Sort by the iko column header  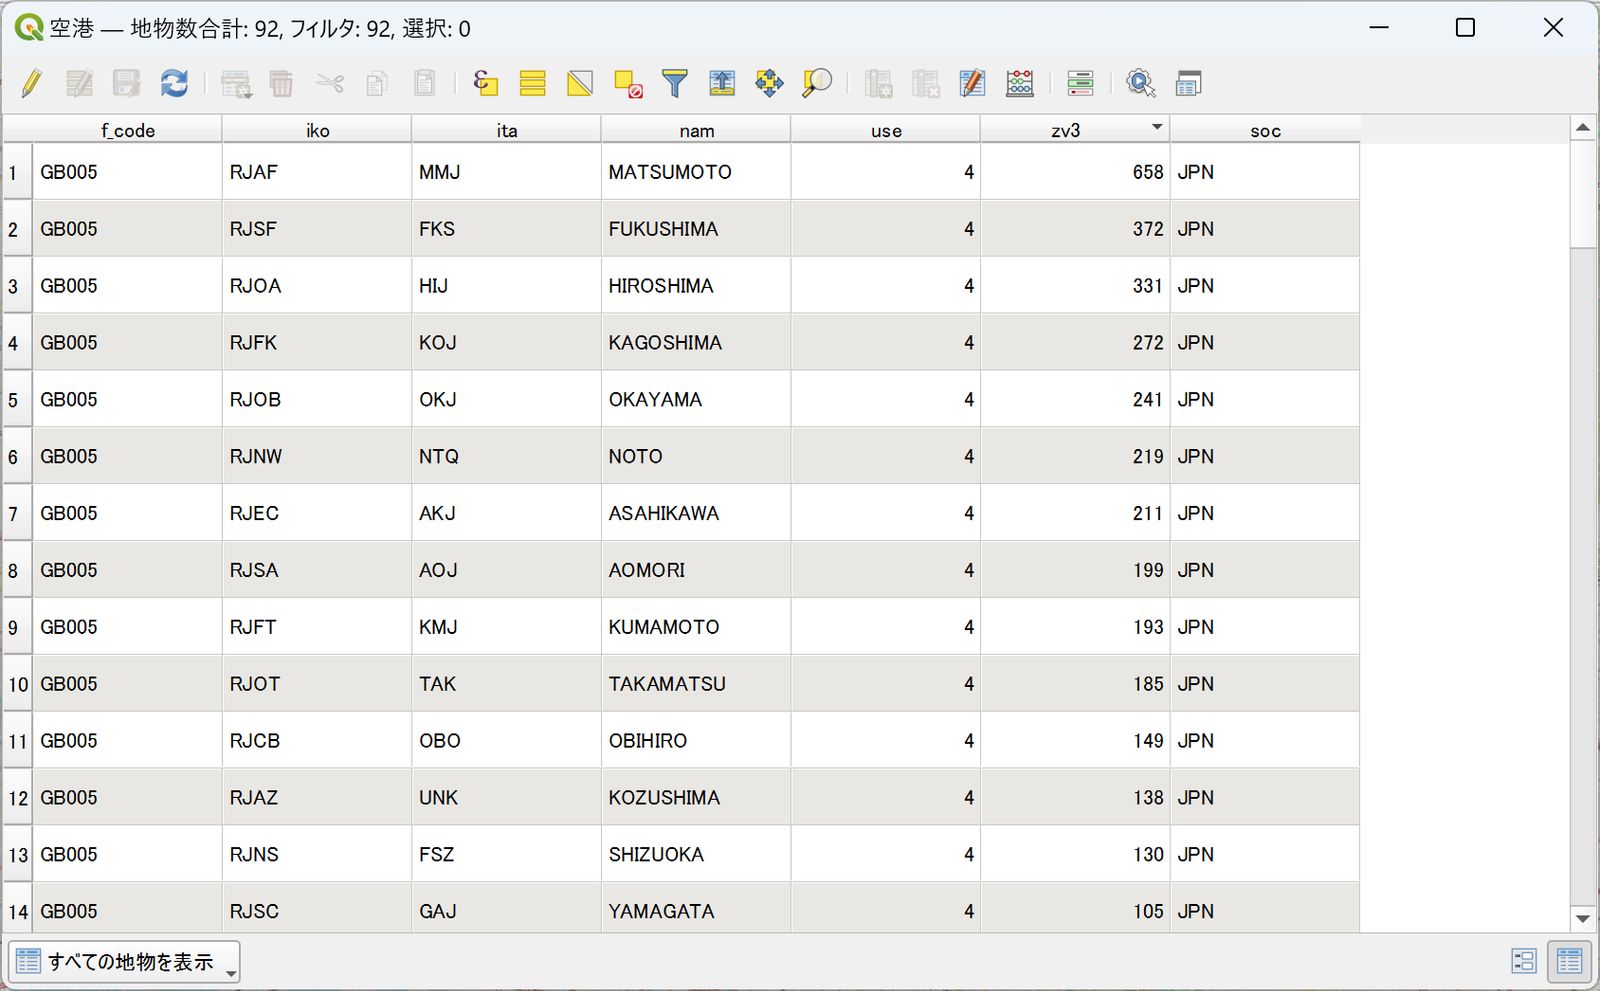(x=317, y=130)
